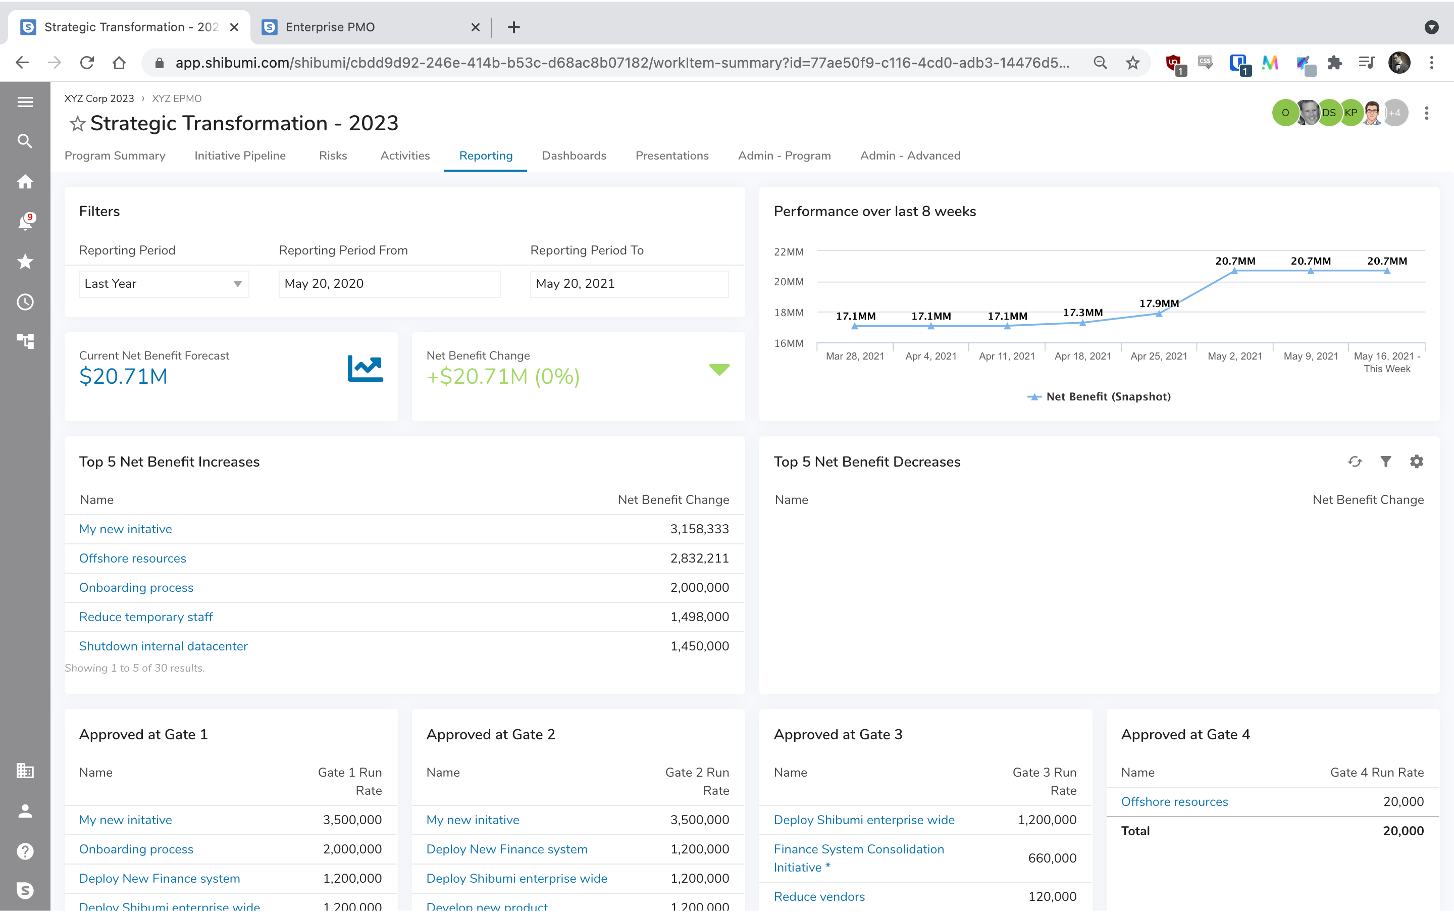Open Shutdown internal datacenter link
The height and width of the screenshot is (912, 1454).
click(x=163, y=647)
